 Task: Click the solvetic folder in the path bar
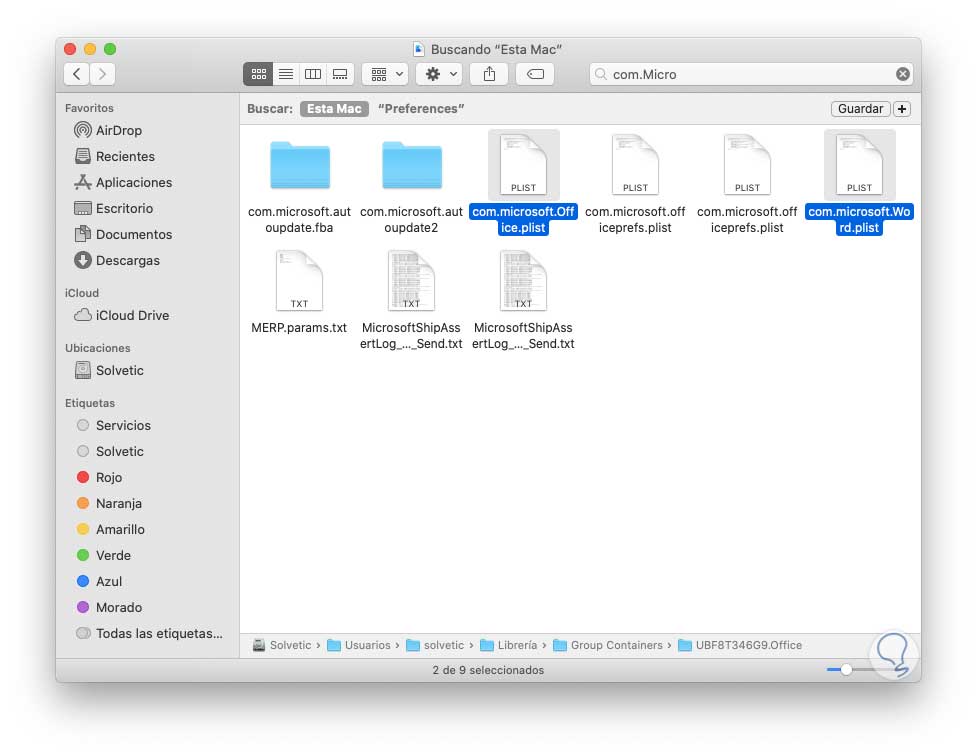435,646
